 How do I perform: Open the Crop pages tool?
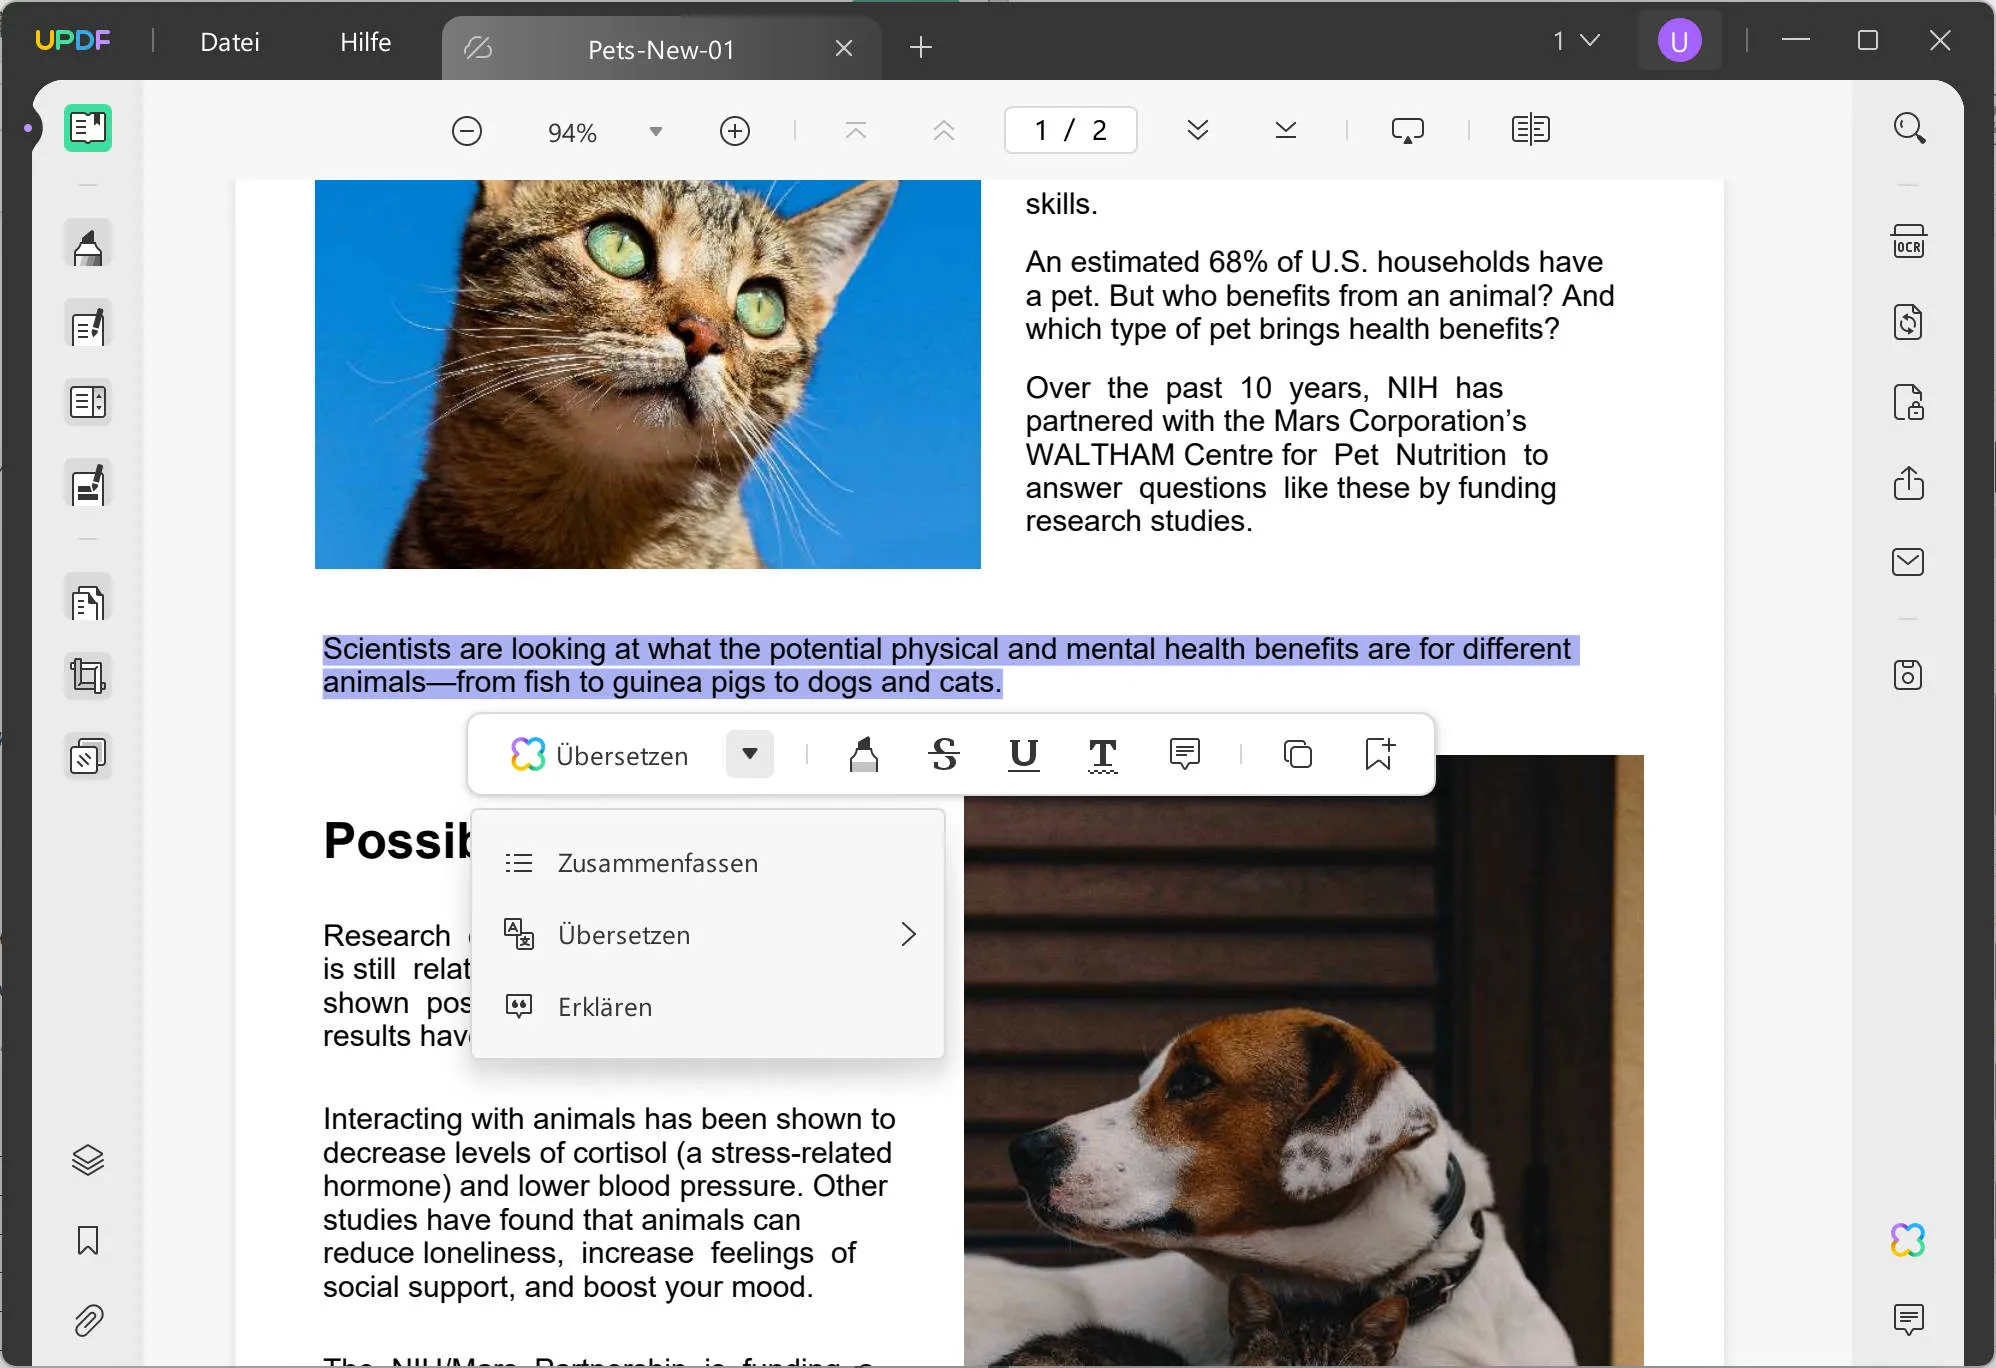coord(88,676)
